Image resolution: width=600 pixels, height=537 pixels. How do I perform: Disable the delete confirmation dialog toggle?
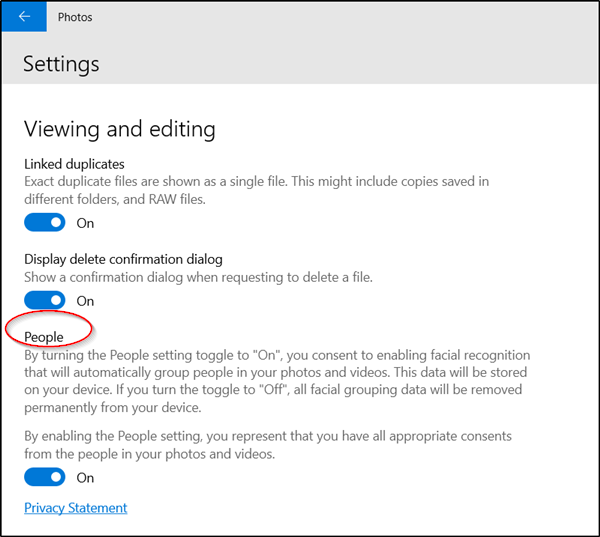pyautogui.click(x=44, y=300)
